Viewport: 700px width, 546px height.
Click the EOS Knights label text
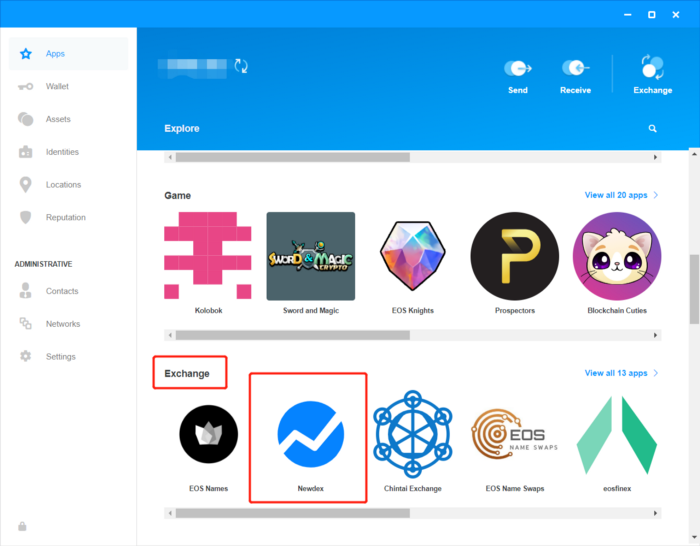point(412,310)
